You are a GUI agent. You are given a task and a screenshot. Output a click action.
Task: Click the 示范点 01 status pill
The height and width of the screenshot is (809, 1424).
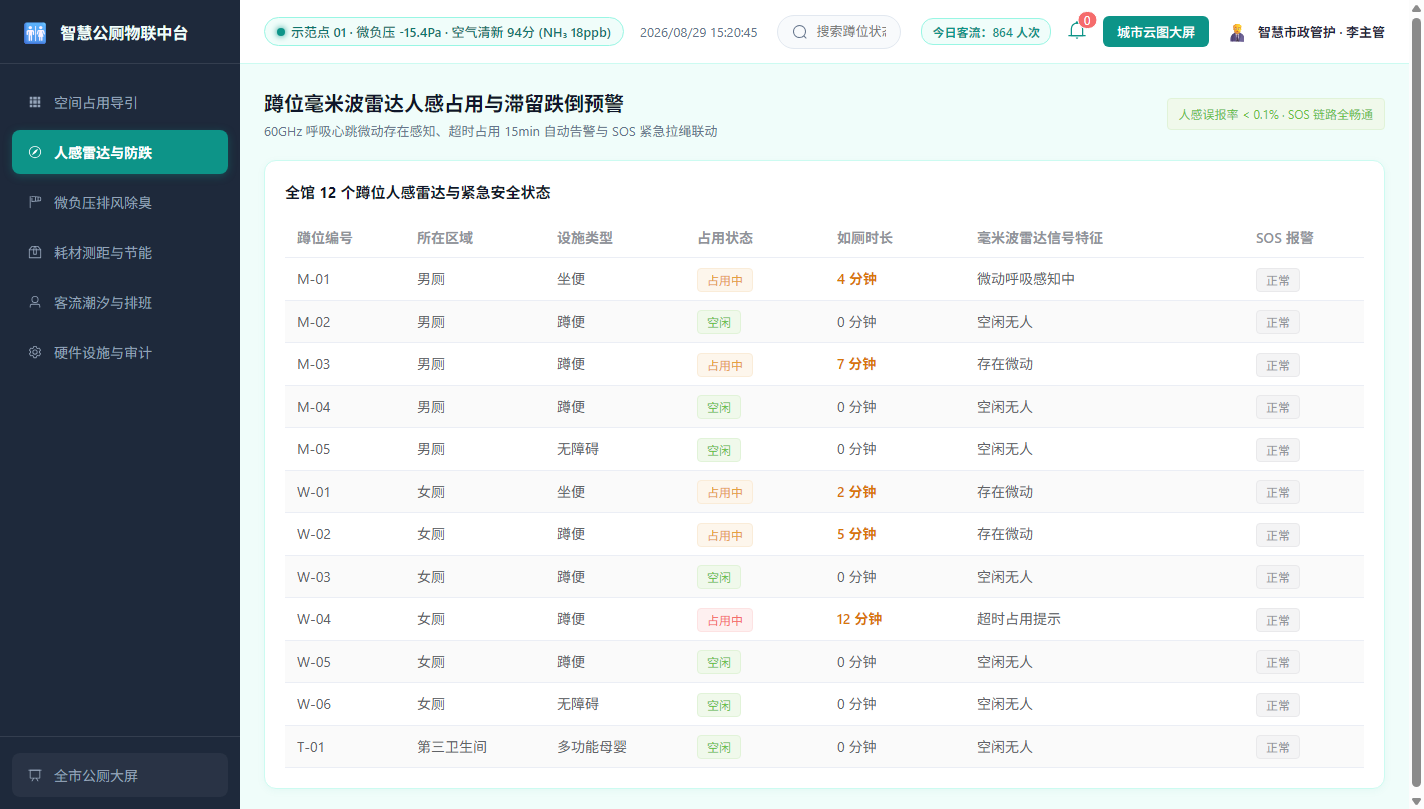(443, 32)
